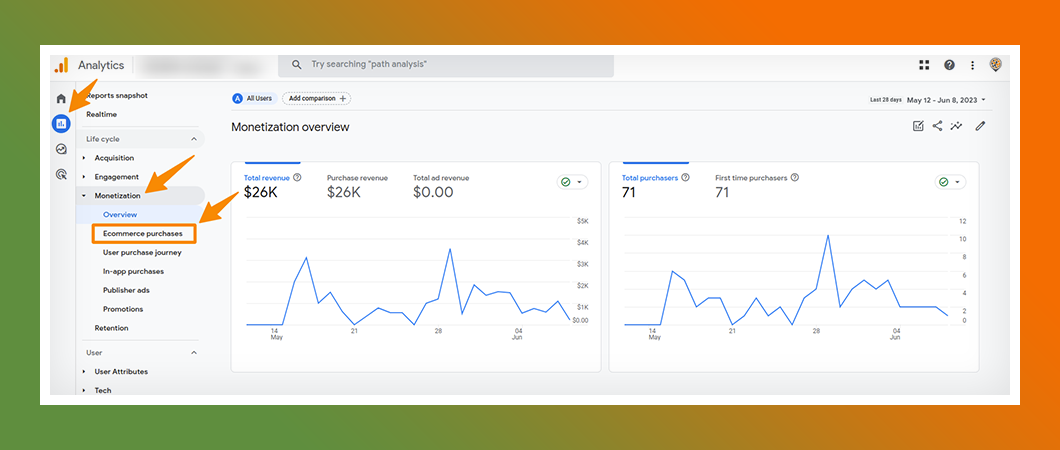The image size is (1060, 450).
Task: Collapse the Life cycle section
Action: [x=193, y=139]
